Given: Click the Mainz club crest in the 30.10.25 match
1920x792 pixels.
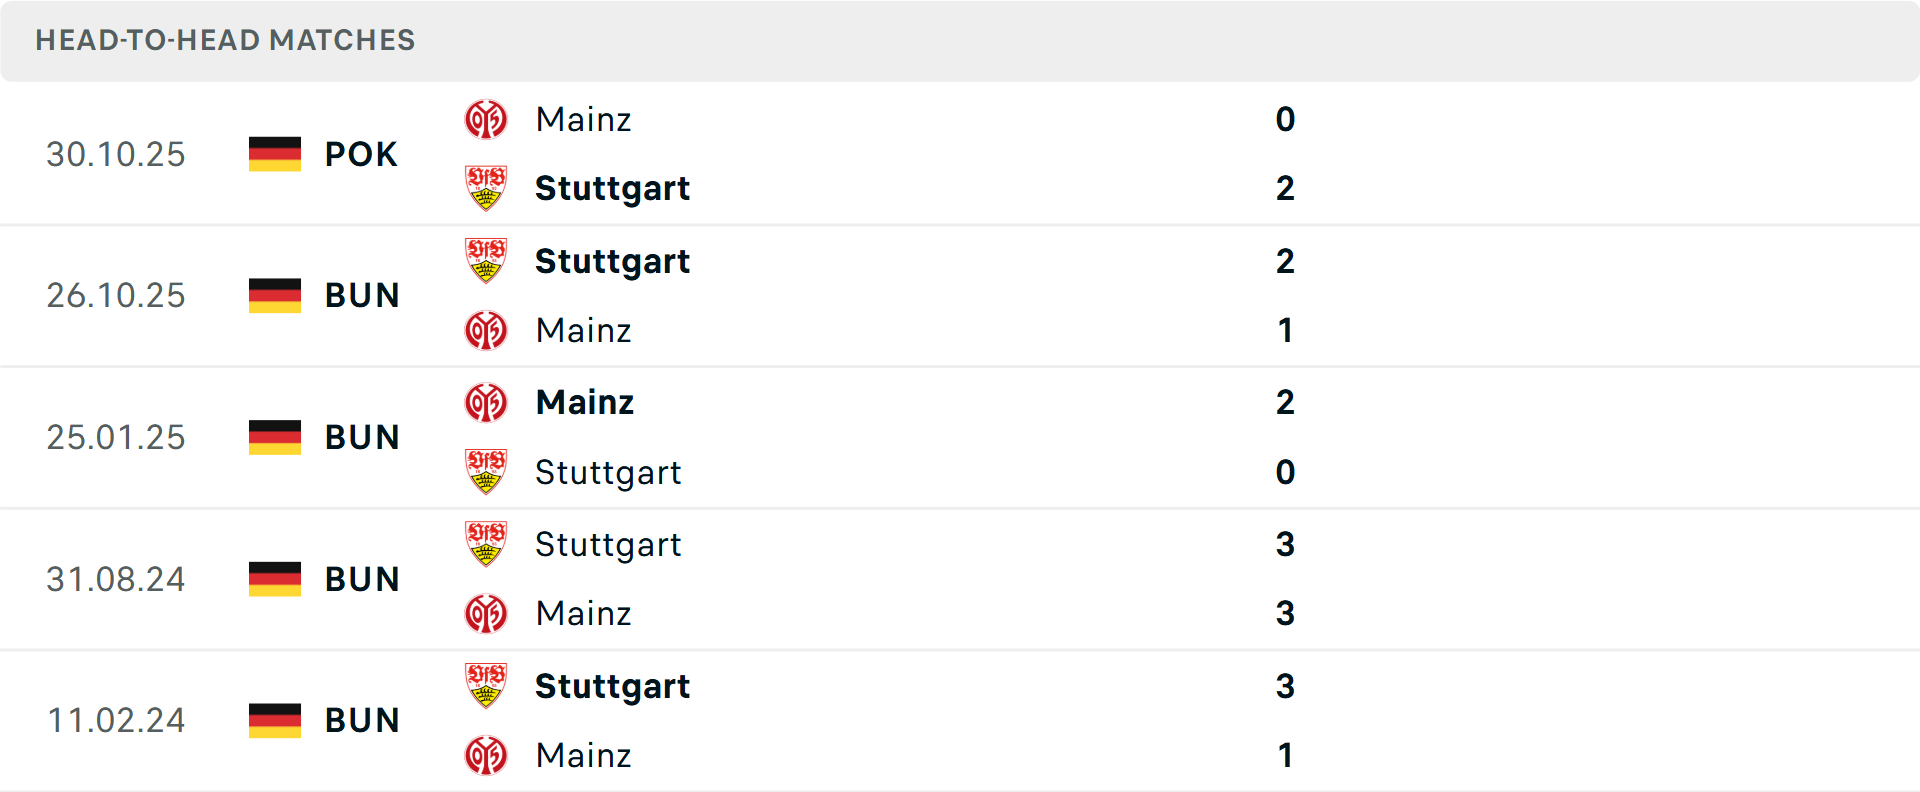Looking at the screenshot, I should (x=486, y=119).
